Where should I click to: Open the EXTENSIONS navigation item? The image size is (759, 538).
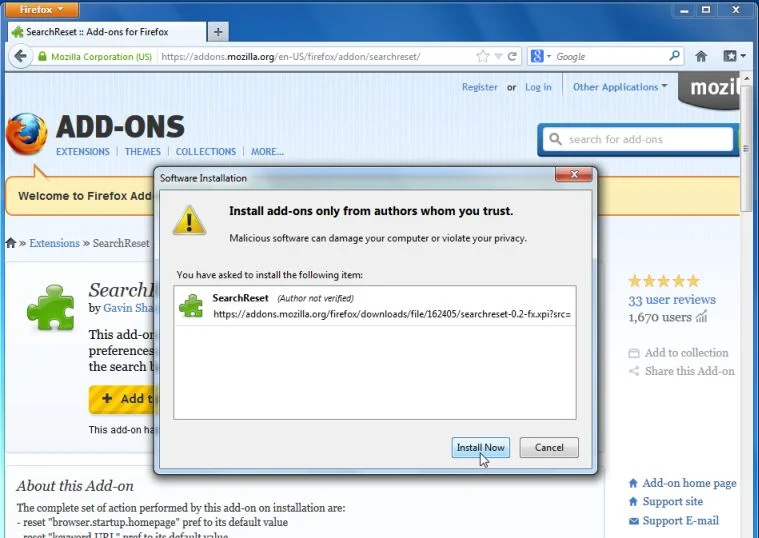83,152
